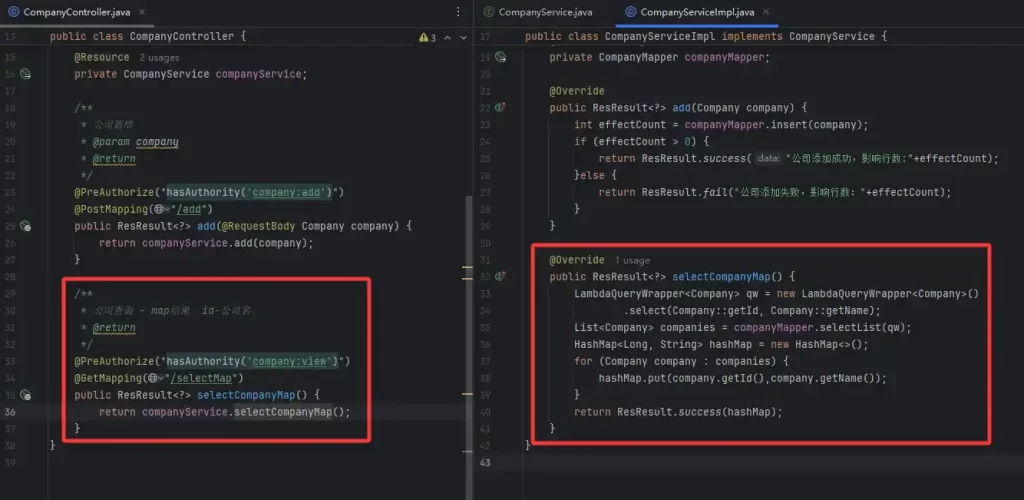Viewport: 1024px width, 500px height.
Task: Click the '1 usage' hint next to @Override
Action: pos(632,260)
